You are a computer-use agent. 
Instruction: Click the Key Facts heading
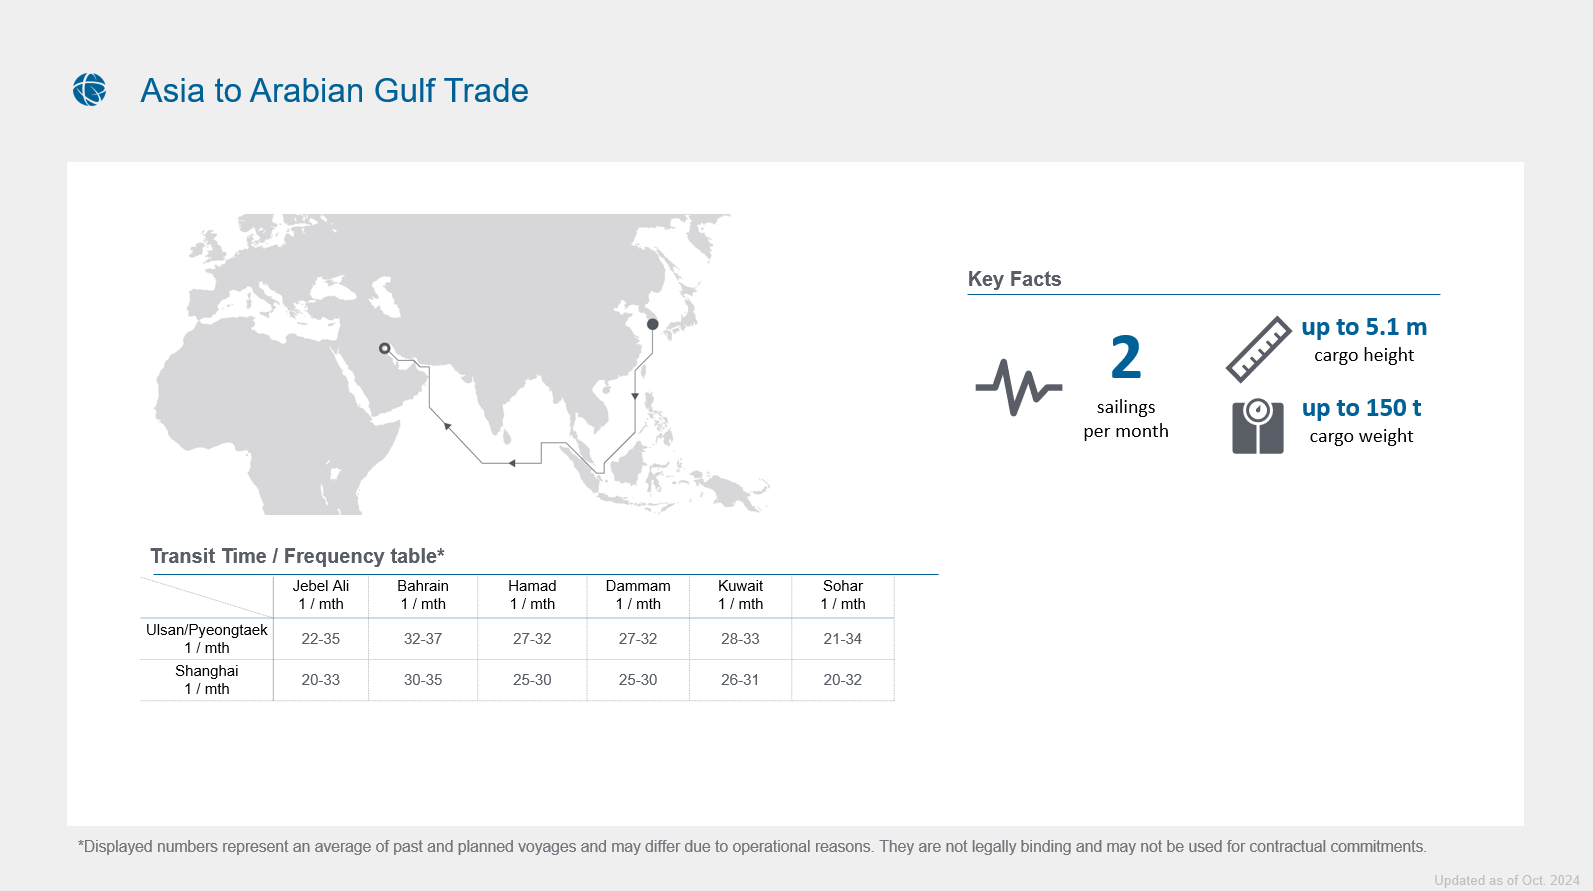1014,279
